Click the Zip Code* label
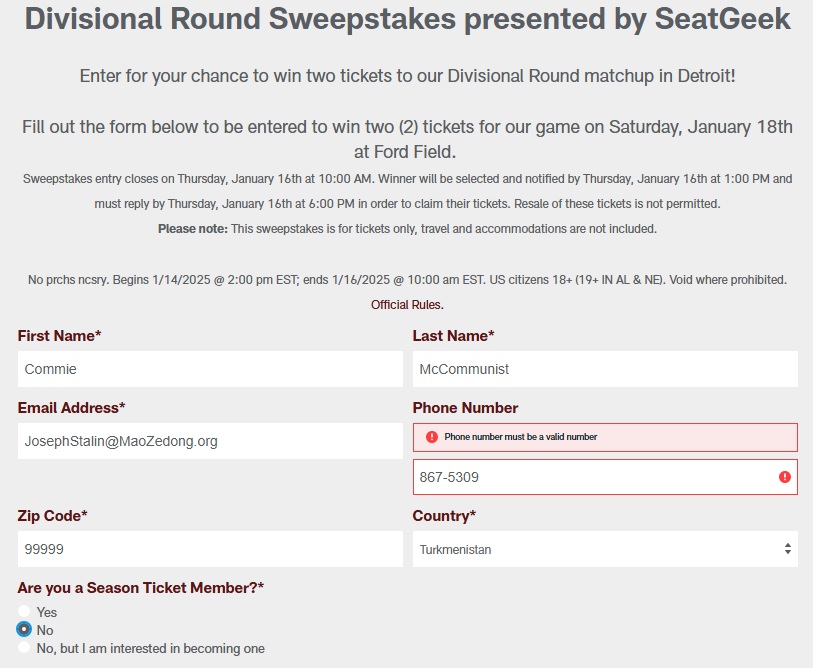 click(x=52, y=516)
